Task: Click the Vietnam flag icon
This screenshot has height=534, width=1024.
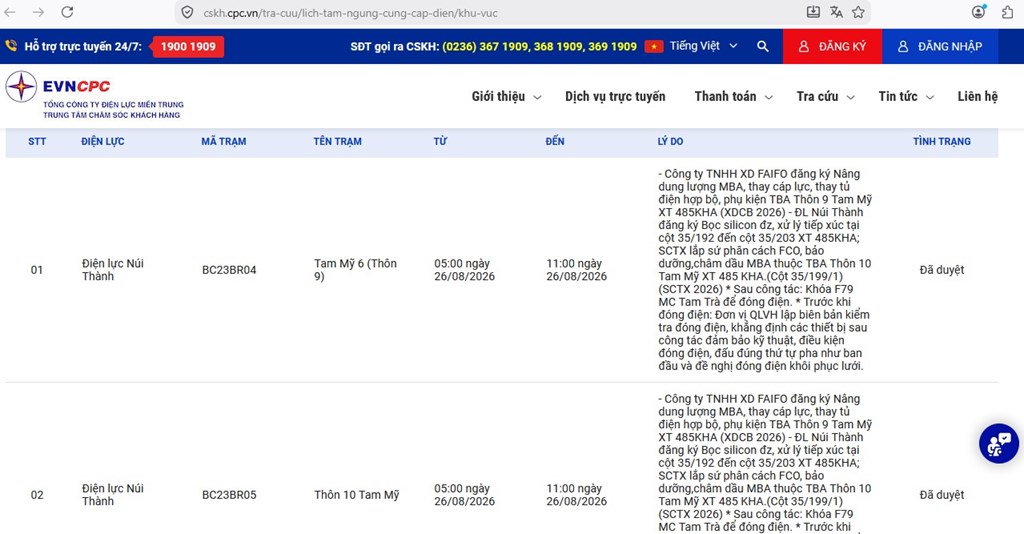Action: click(x=654, y=46)
